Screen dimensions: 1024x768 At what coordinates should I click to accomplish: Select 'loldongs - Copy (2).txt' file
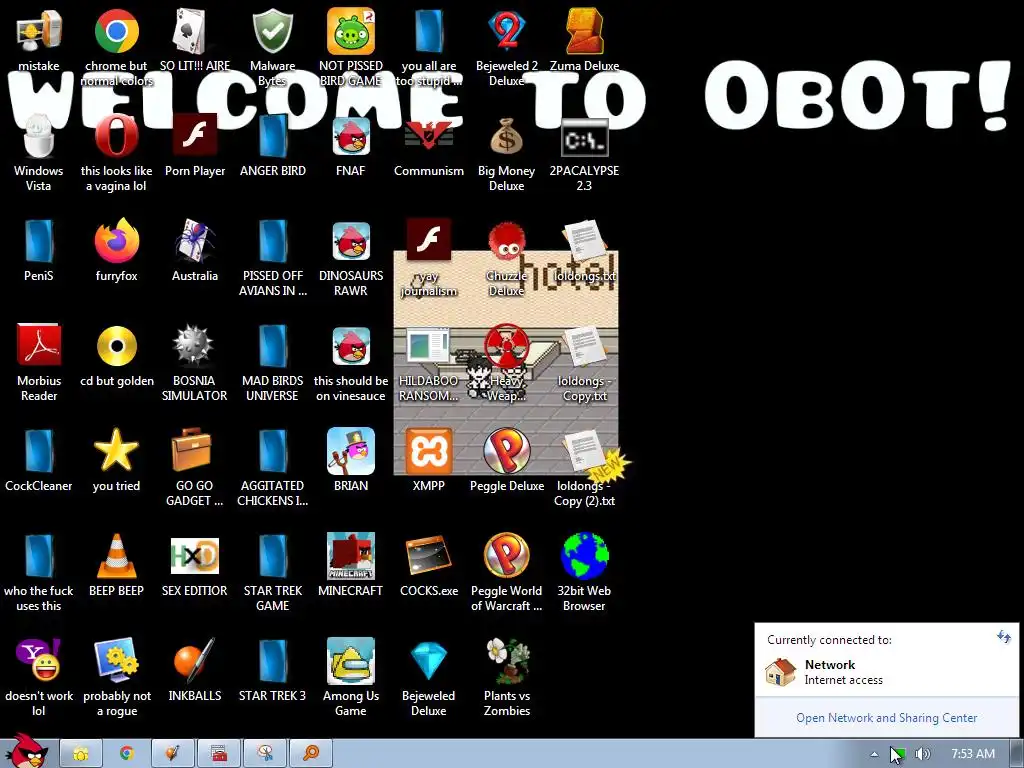[584, 451]
